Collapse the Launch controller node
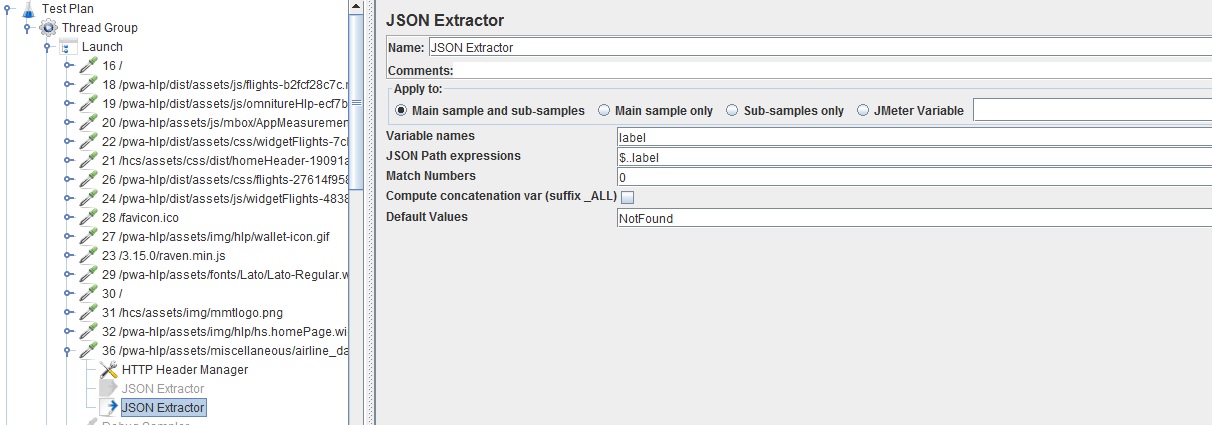 (x=48, y=47)
